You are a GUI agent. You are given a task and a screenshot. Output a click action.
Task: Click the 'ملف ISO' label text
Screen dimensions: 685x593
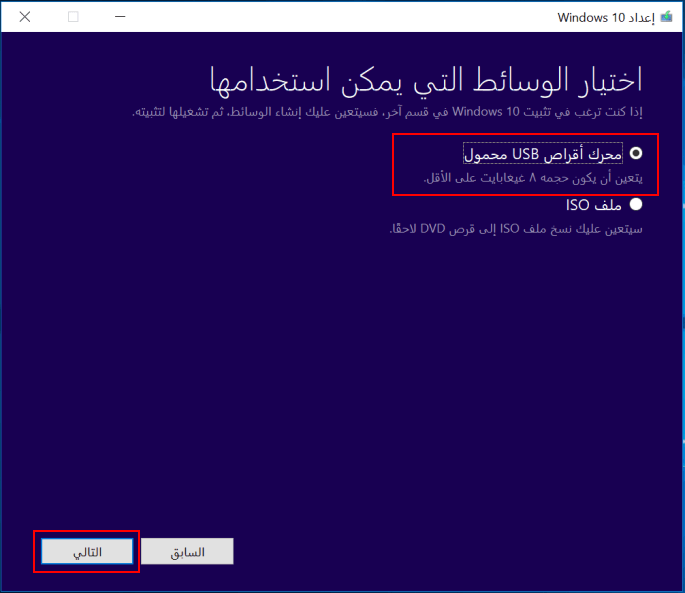click(x=594, y=205)
